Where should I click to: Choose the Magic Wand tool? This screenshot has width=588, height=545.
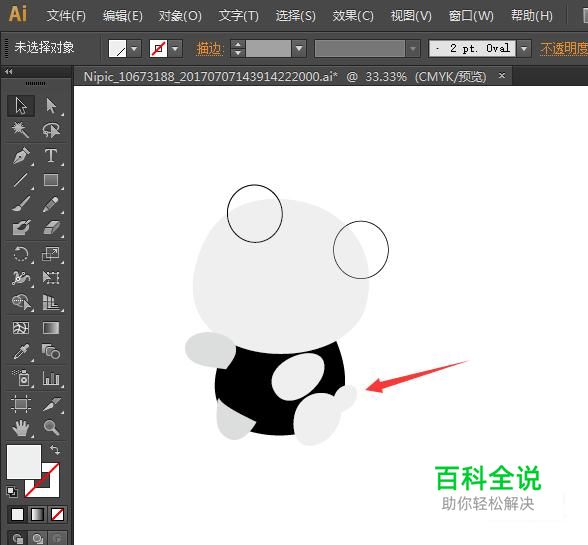(x=21, y=130)
